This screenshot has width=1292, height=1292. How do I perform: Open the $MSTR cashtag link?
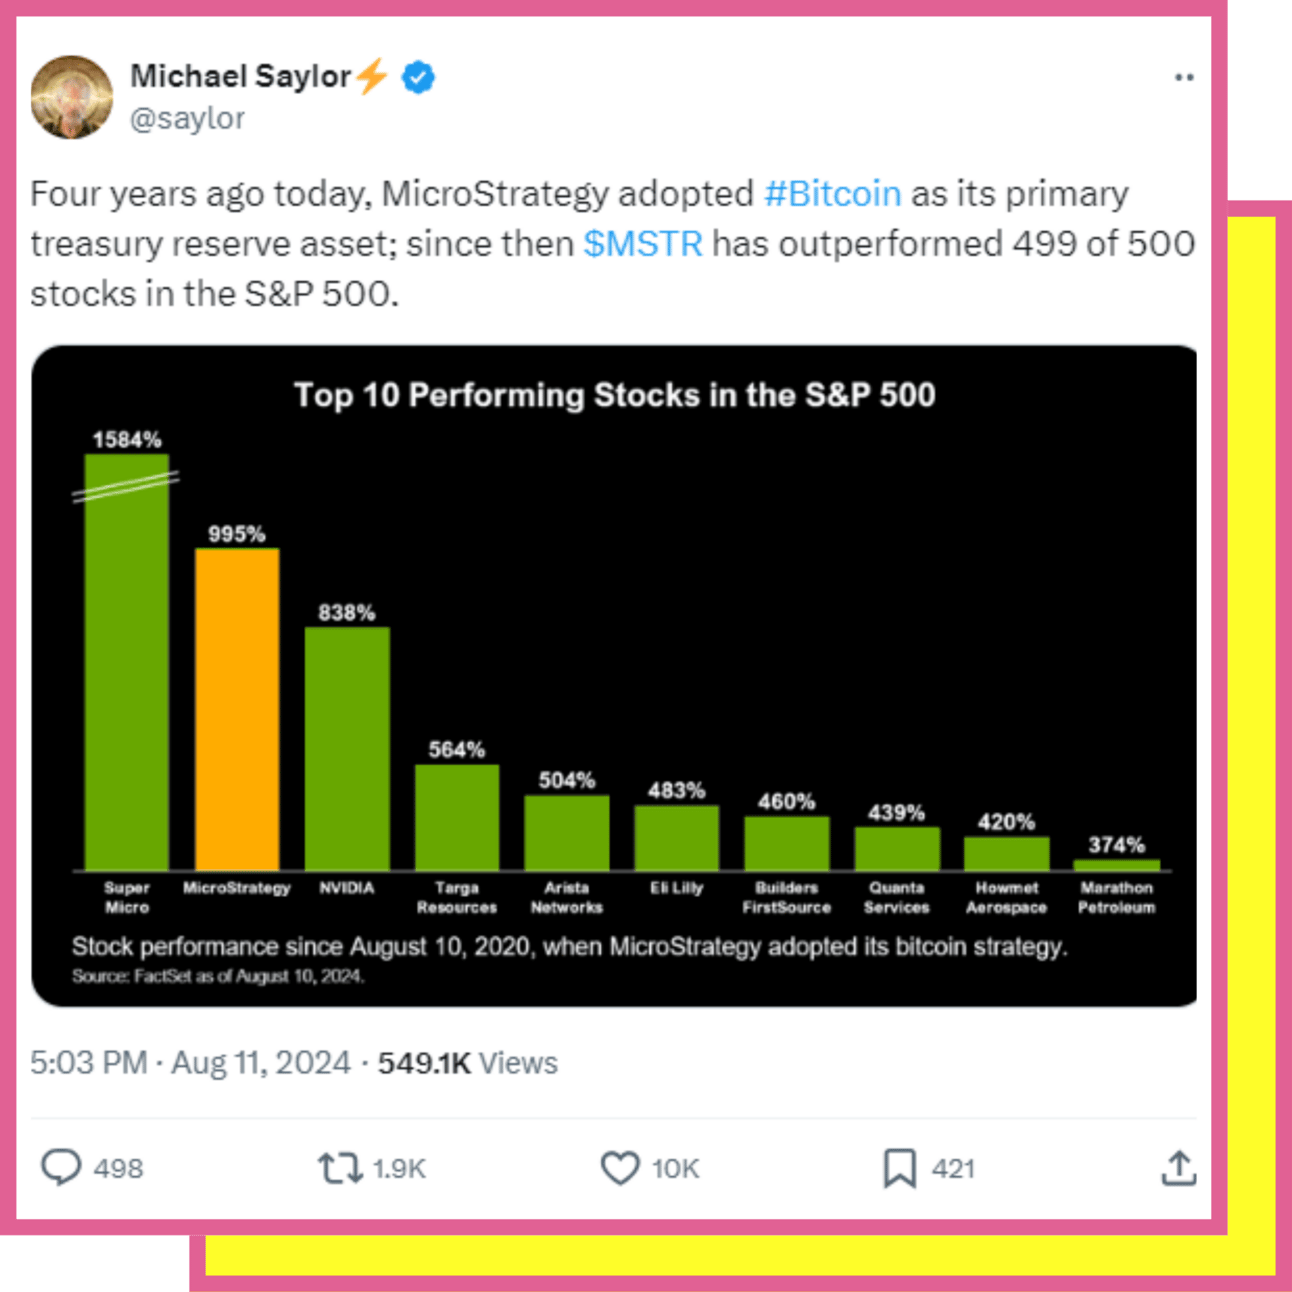(x=643, y=243)
